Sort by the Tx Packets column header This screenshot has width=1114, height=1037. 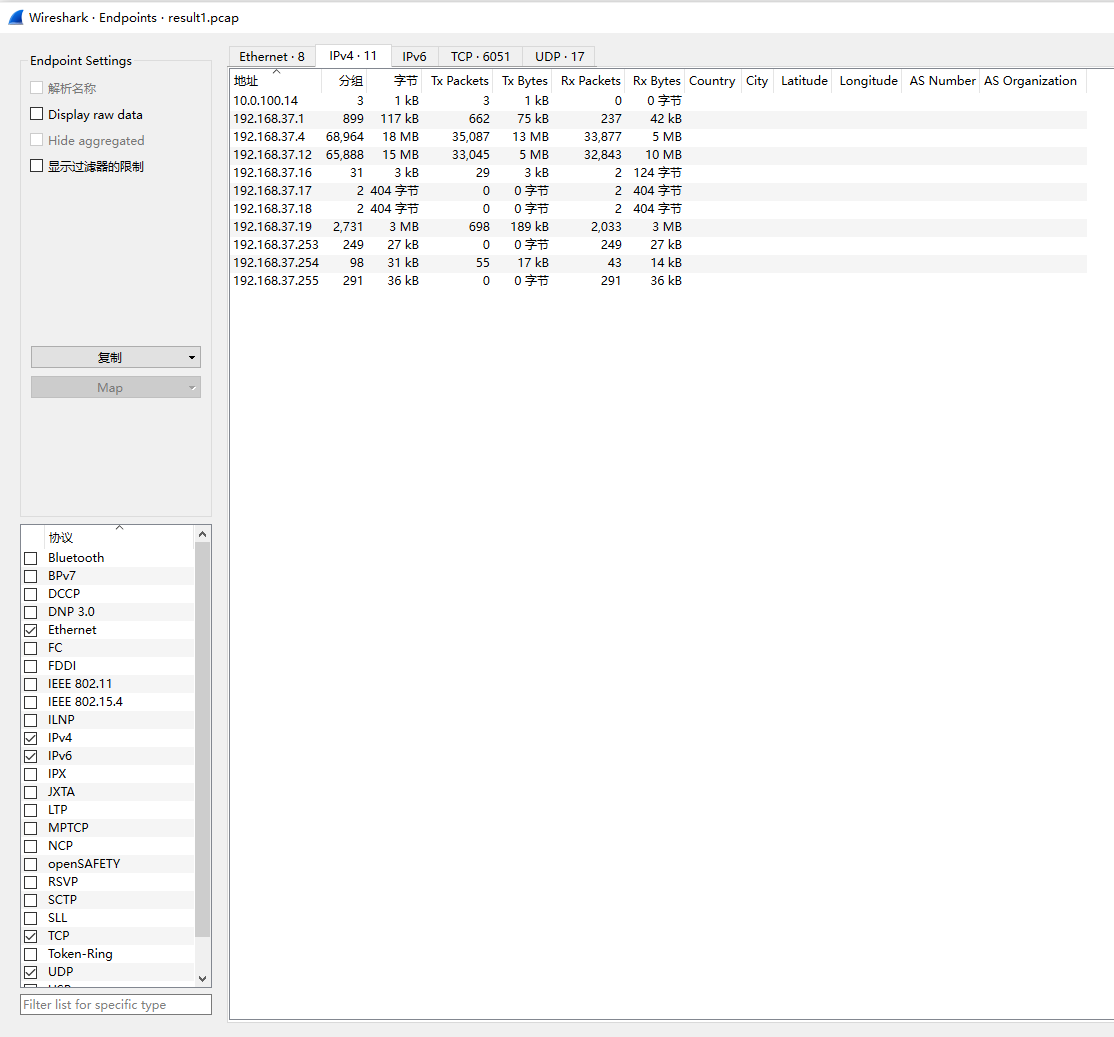point(460,81)
